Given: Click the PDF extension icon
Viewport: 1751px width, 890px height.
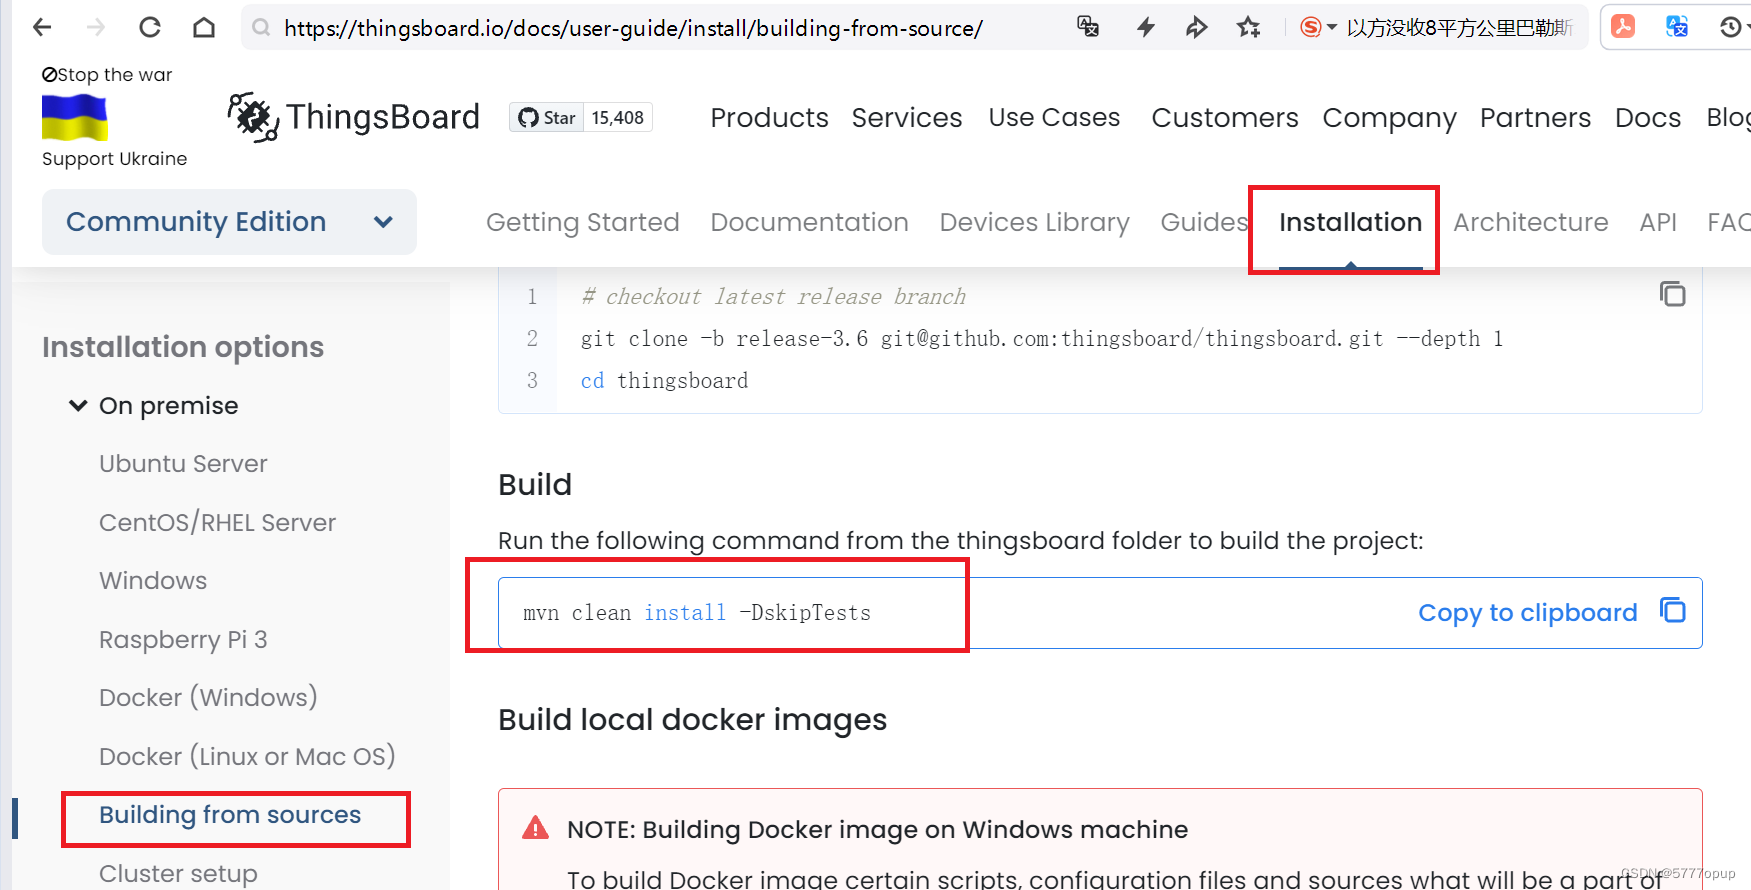Looking at the screenshot, I should [x=1623, y=26].
